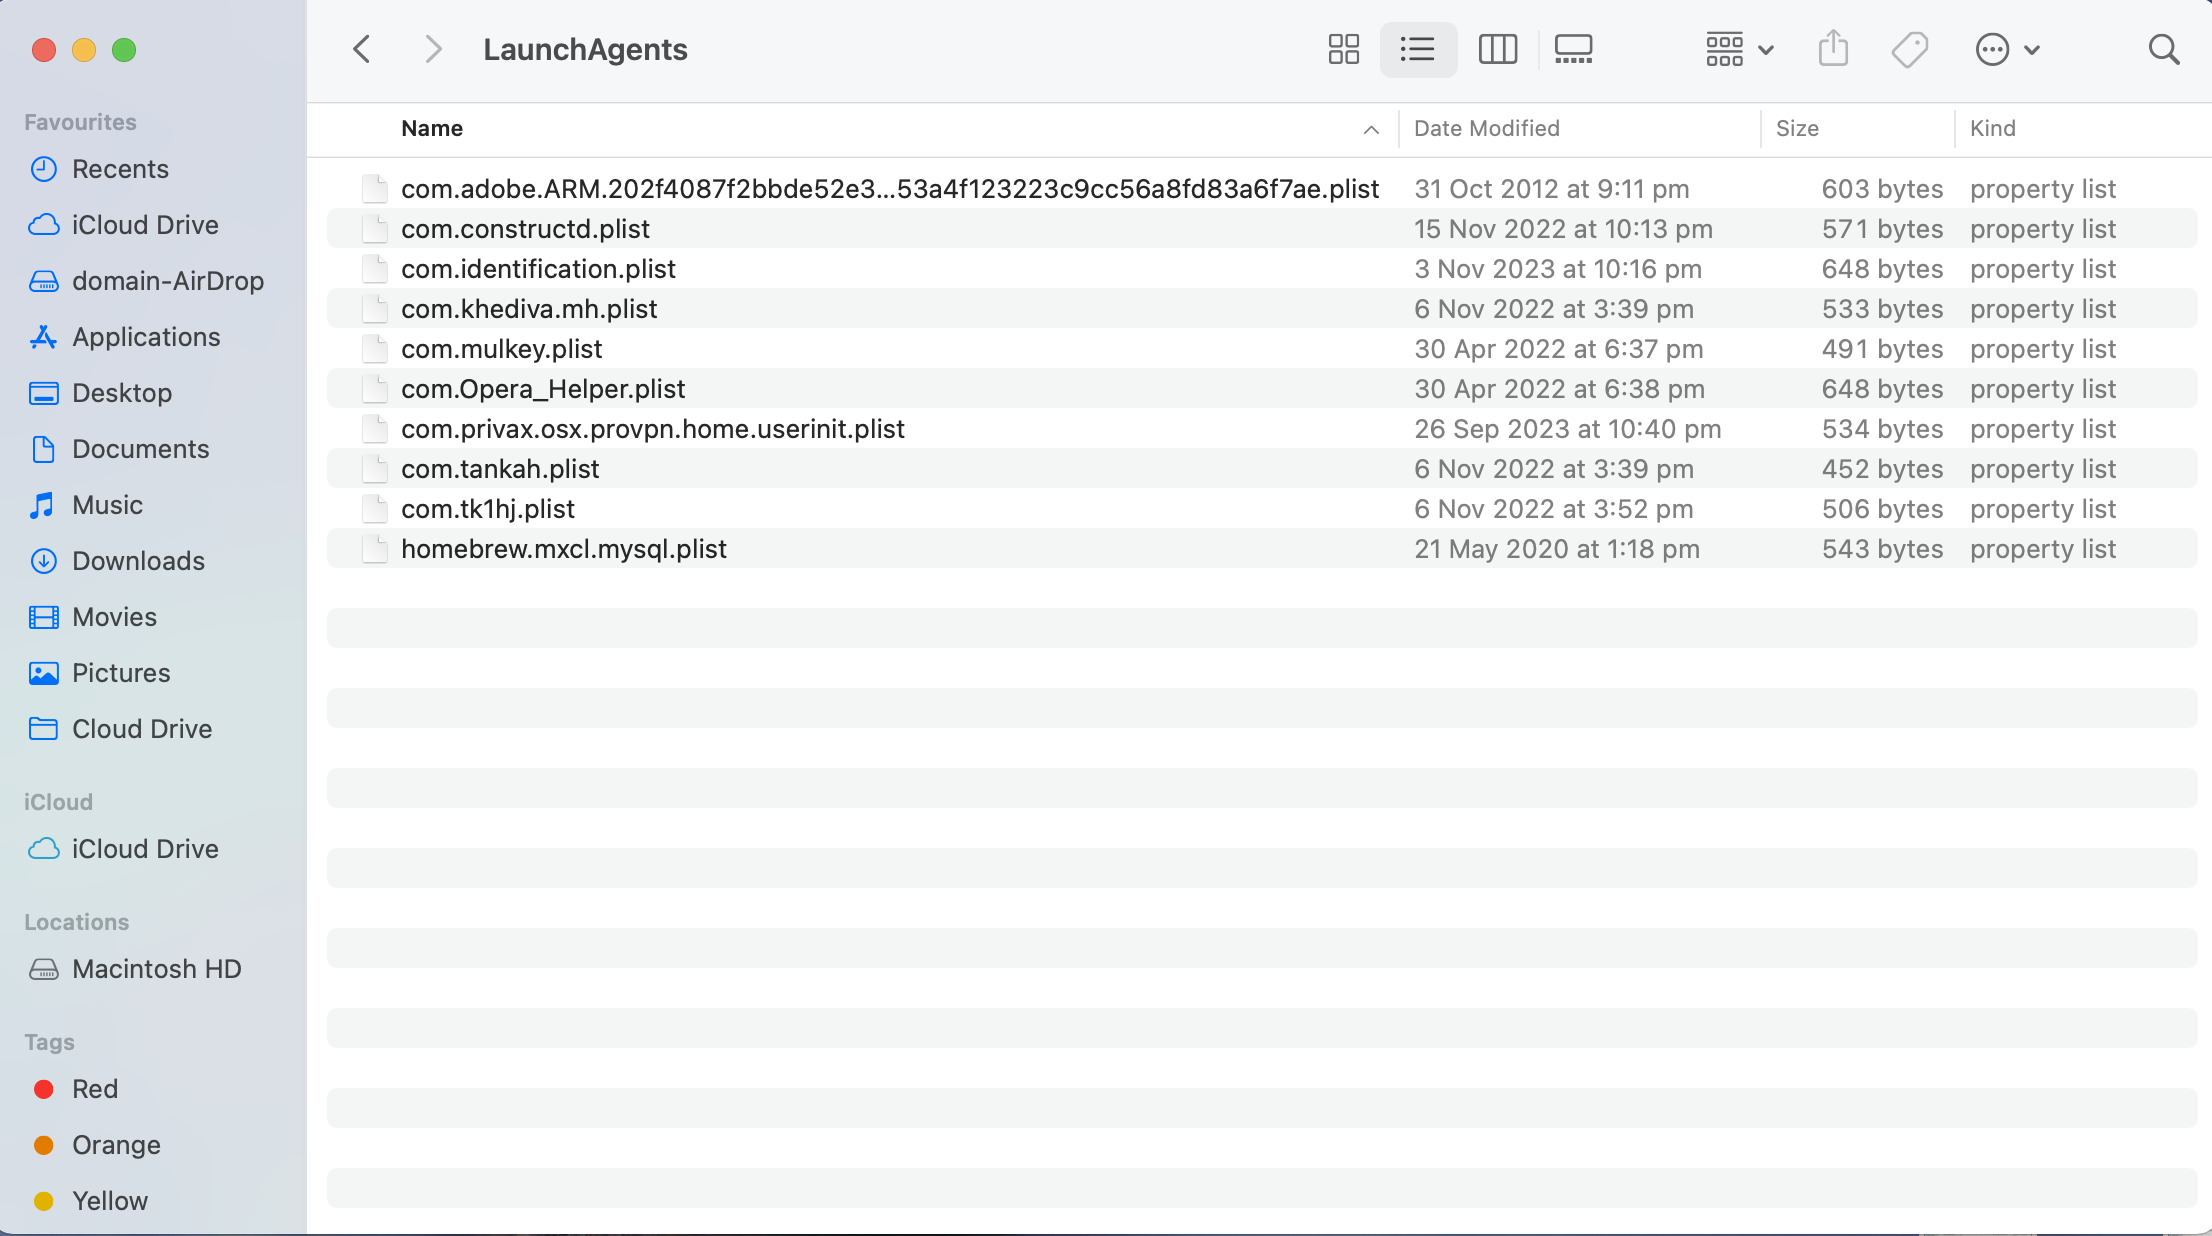The width and height of the screenshot is (2212, 1236).
Task: Select com.Opera_Helper.plist file
Action: [x=543, y=389]
